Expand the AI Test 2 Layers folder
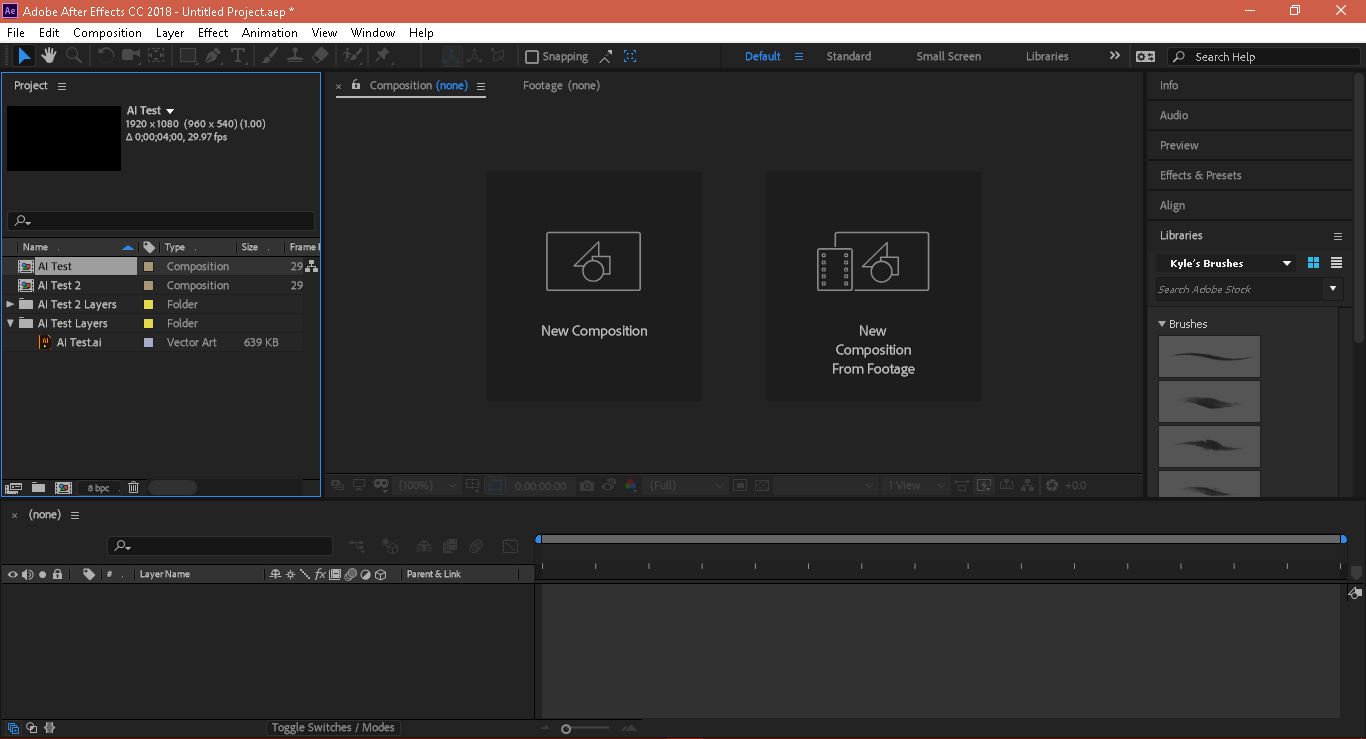 (x=10, y=304)
